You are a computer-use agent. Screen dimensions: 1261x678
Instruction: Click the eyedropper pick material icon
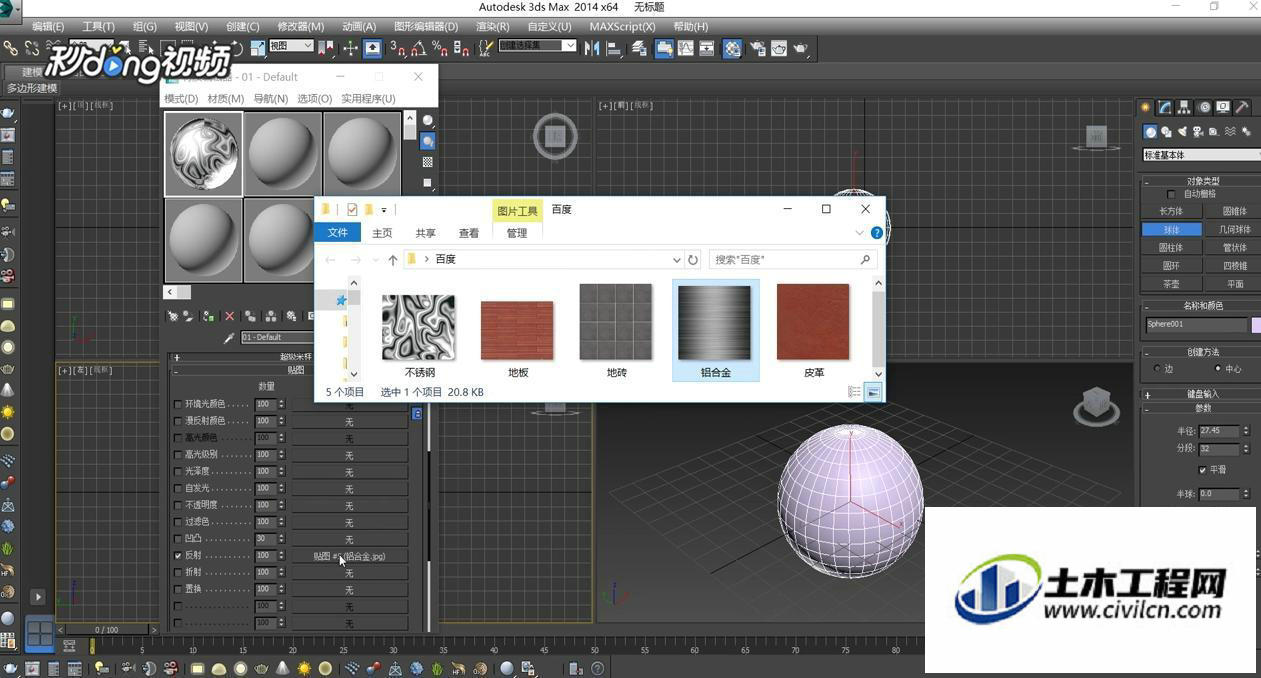coord(229,338)
